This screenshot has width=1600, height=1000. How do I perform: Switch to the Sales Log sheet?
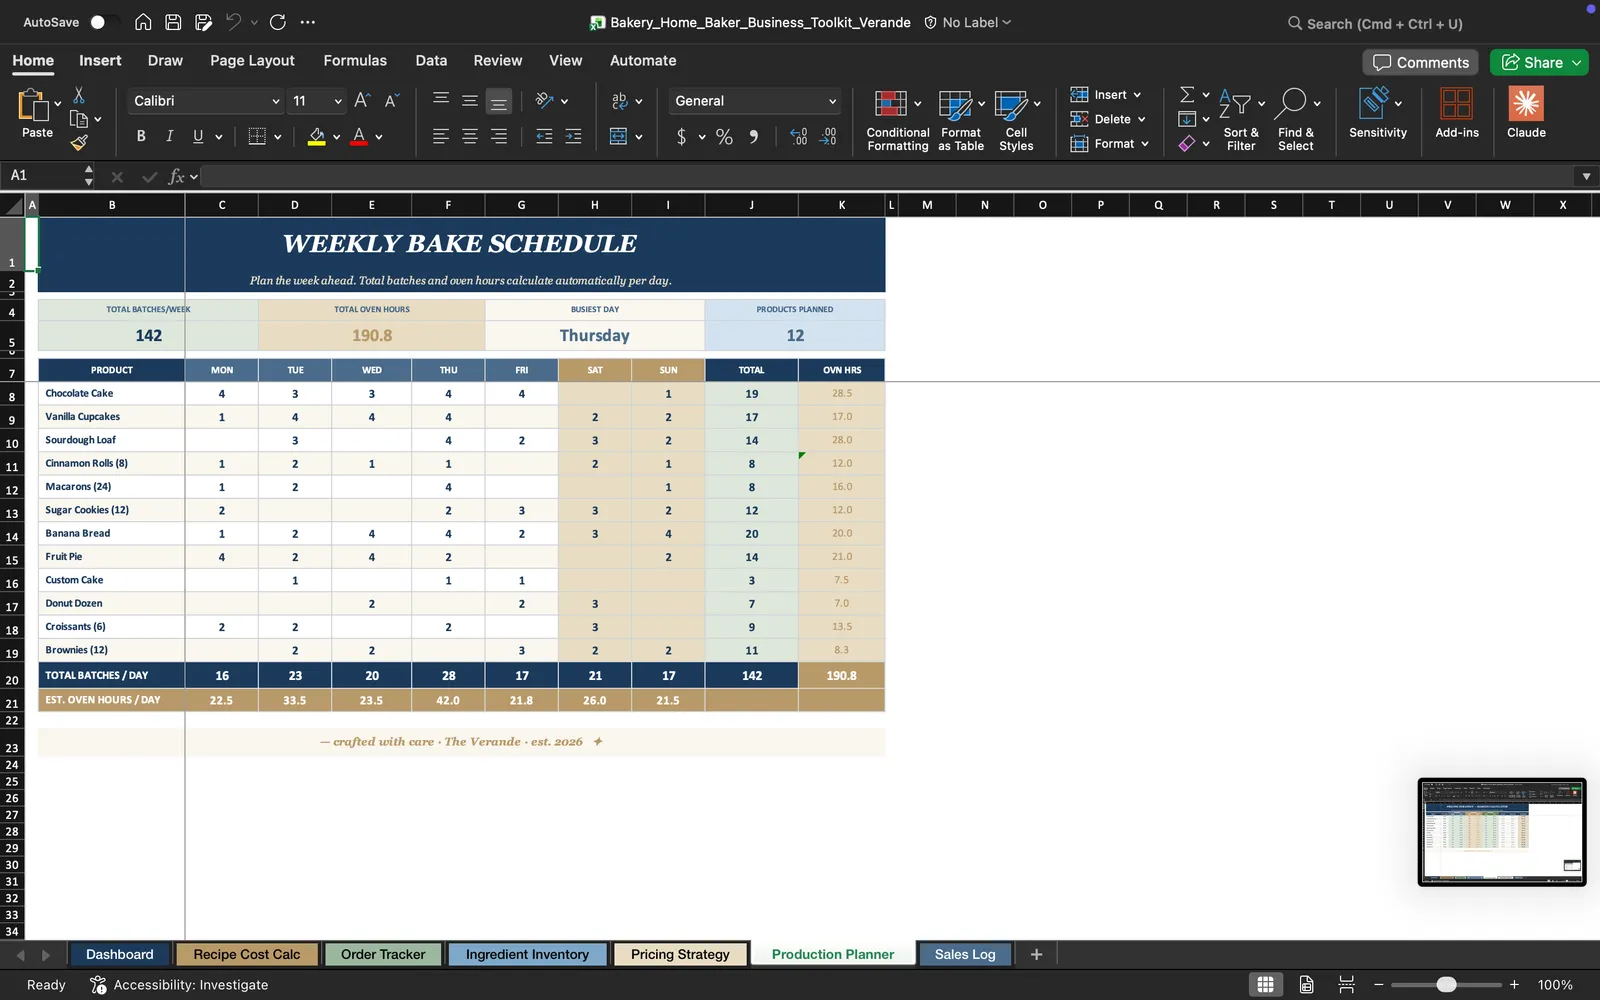coord(965,954)
